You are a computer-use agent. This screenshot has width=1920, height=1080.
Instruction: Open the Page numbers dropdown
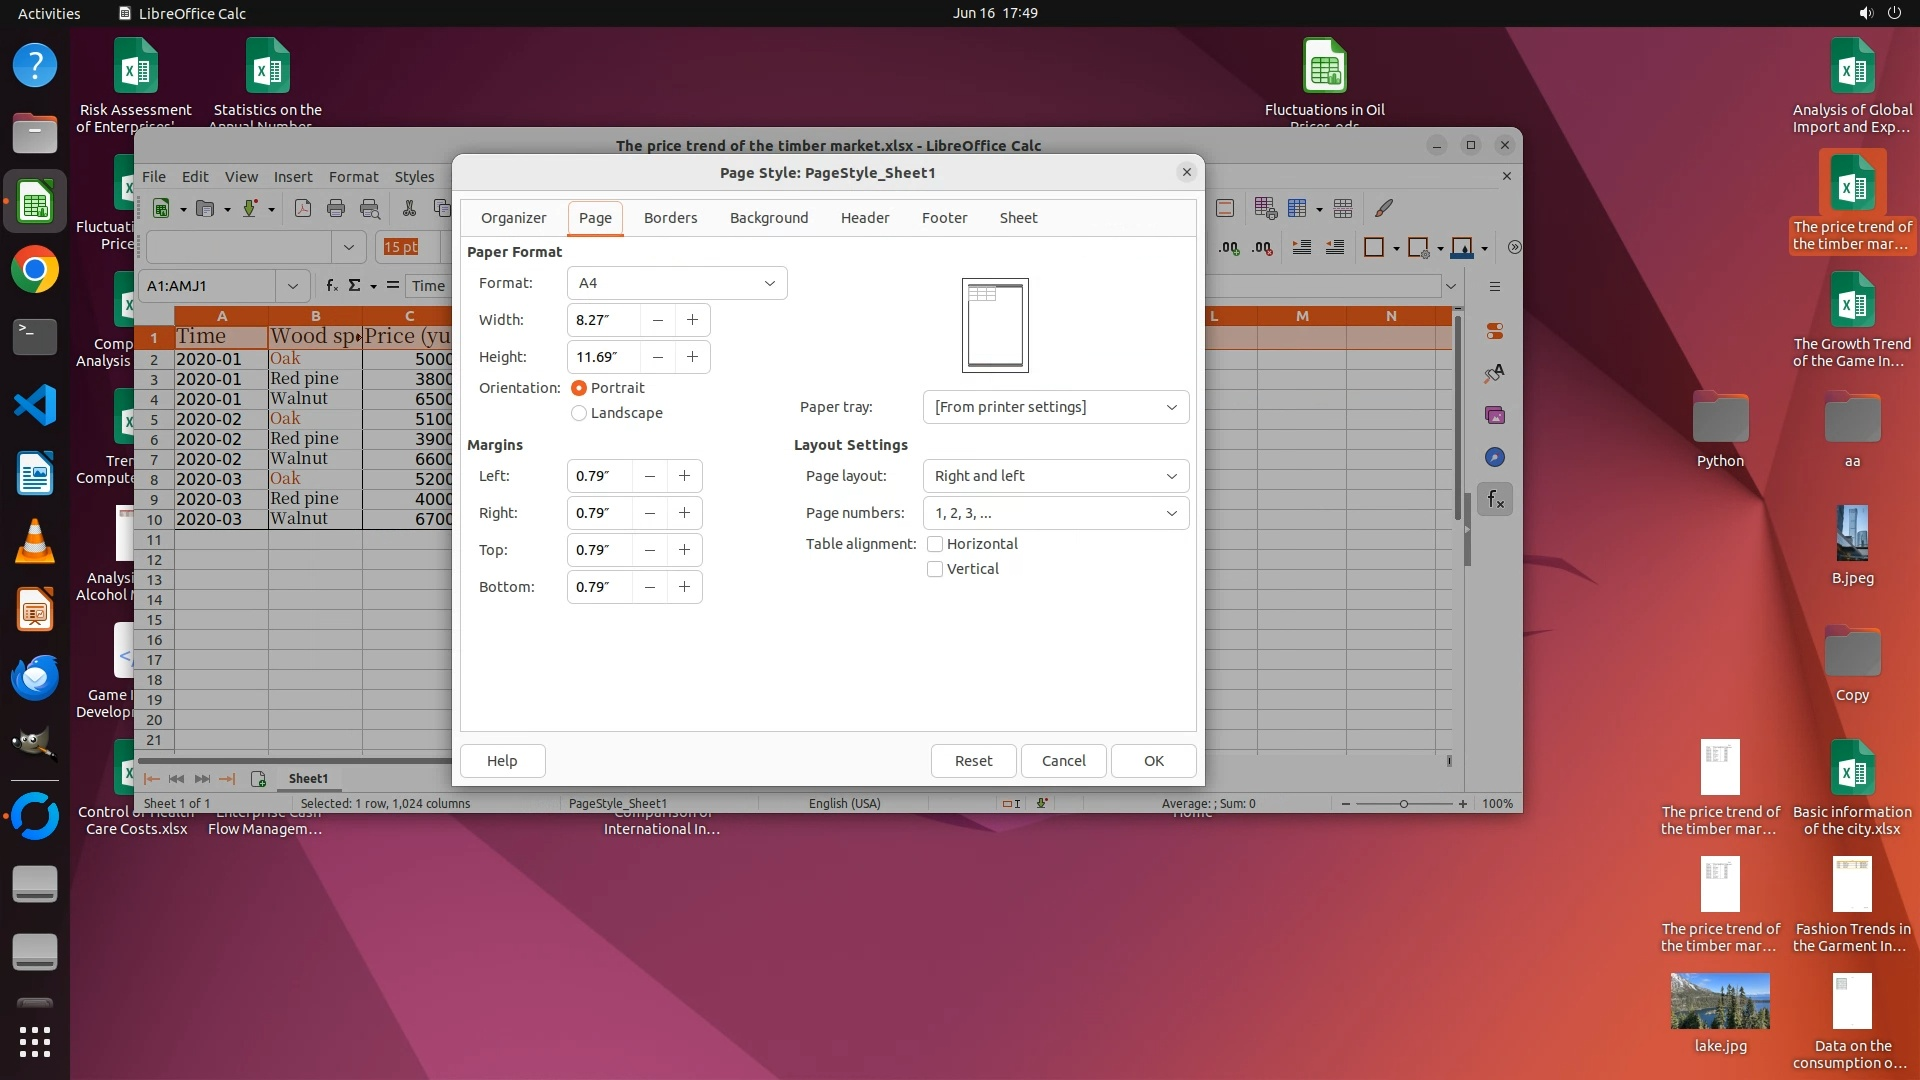[1055, 513]
